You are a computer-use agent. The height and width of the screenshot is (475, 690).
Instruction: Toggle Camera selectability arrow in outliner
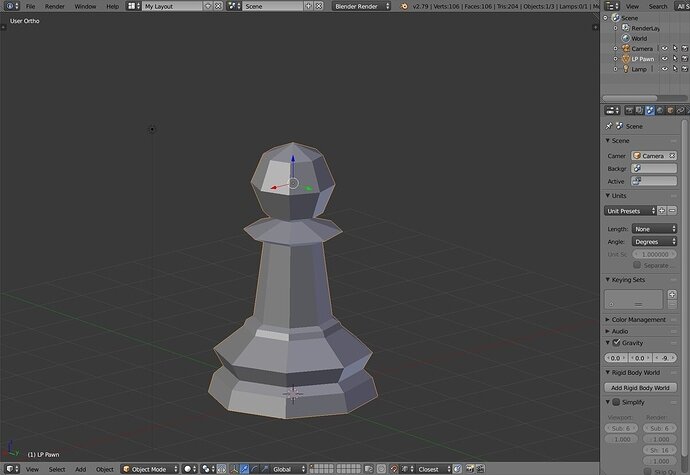(x=675, y=48)
